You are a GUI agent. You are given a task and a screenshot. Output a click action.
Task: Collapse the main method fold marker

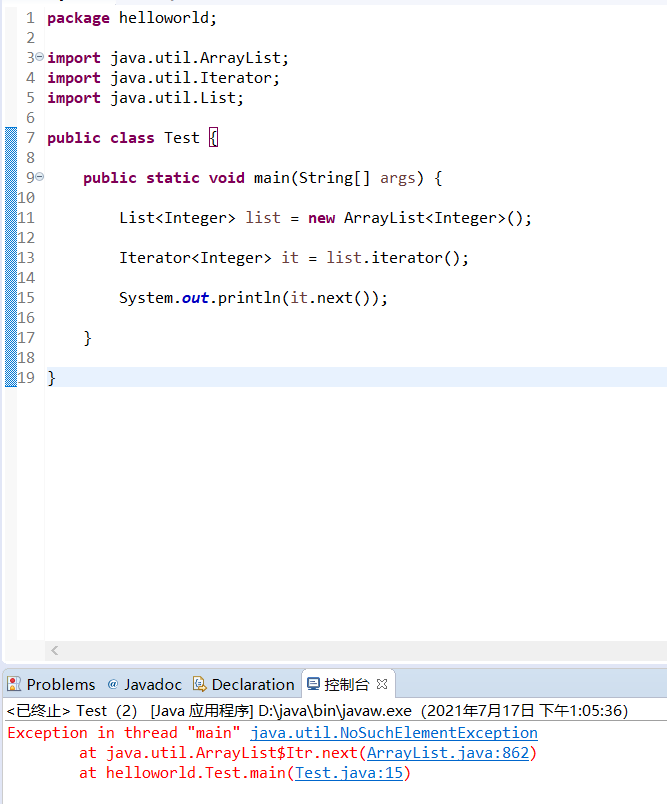point(39,177)
